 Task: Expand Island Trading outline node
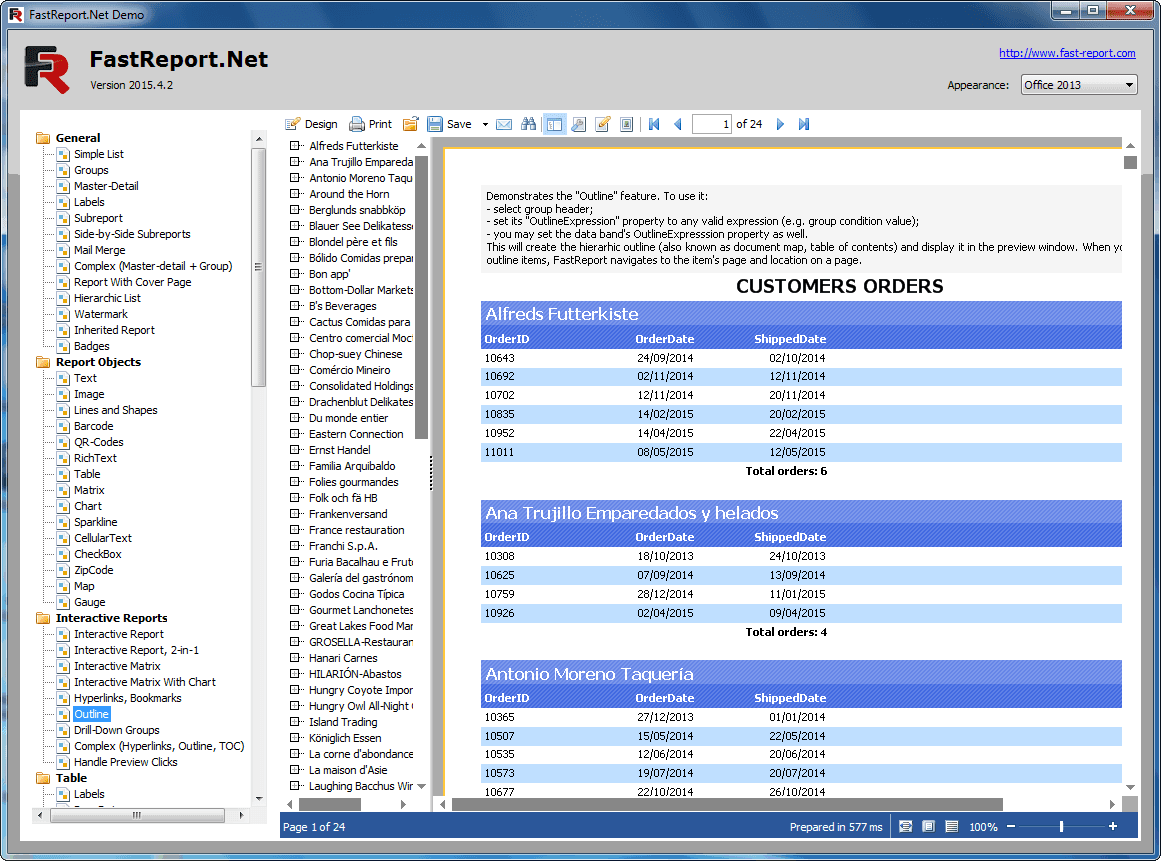295,722
